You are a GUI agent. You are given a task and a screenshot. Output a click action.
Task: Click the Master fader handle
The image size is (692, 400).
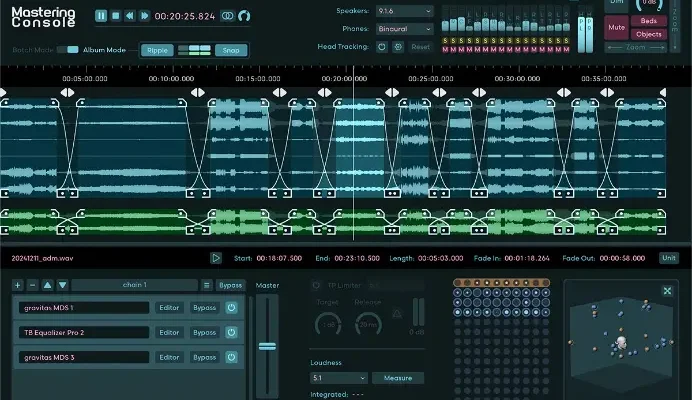click(x=267, y=346)
